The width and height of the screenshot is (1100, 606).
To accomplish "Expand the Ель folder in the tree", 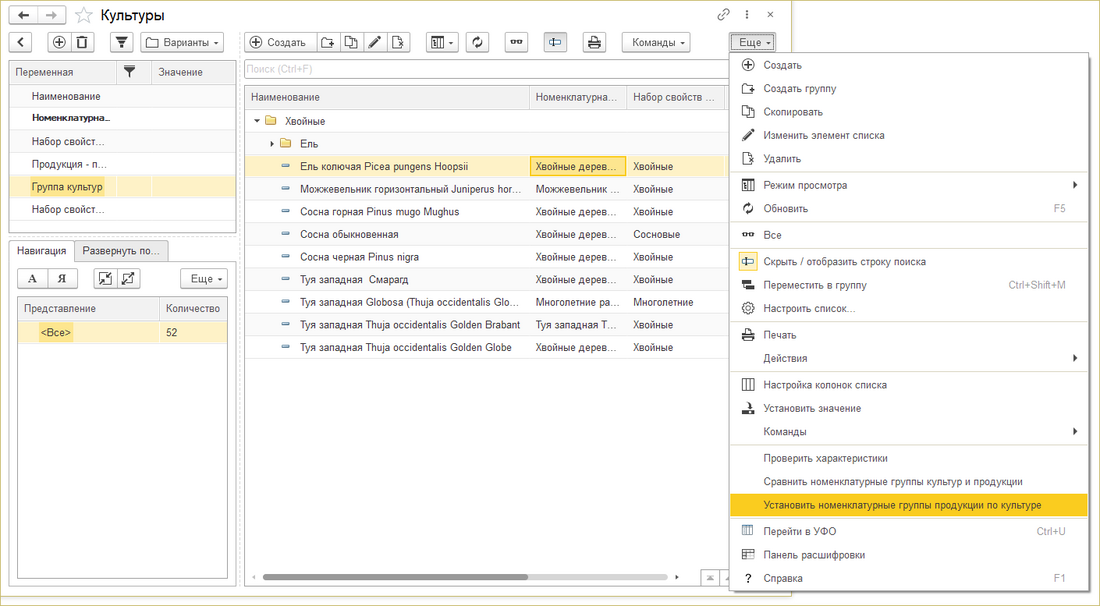I will [272, 144].
